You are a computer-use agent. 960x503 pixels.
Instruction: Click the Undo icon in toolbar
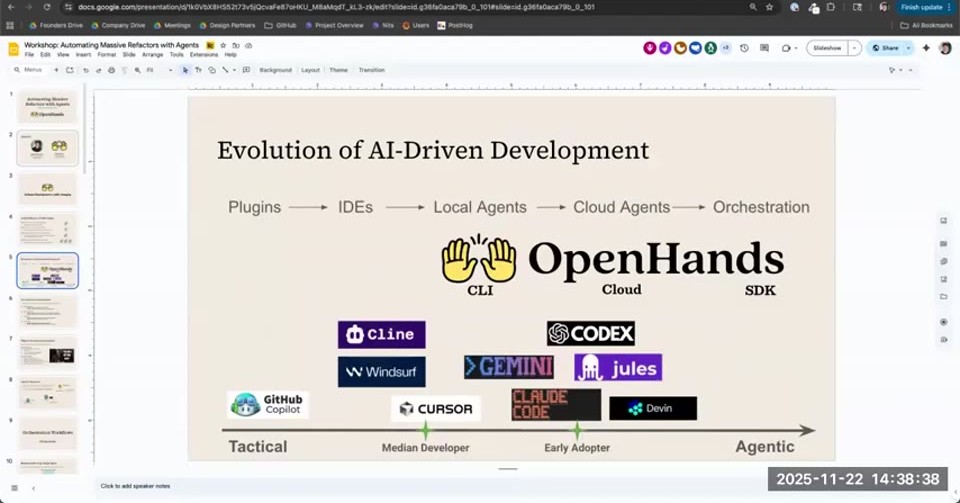[x=86, y=70]
